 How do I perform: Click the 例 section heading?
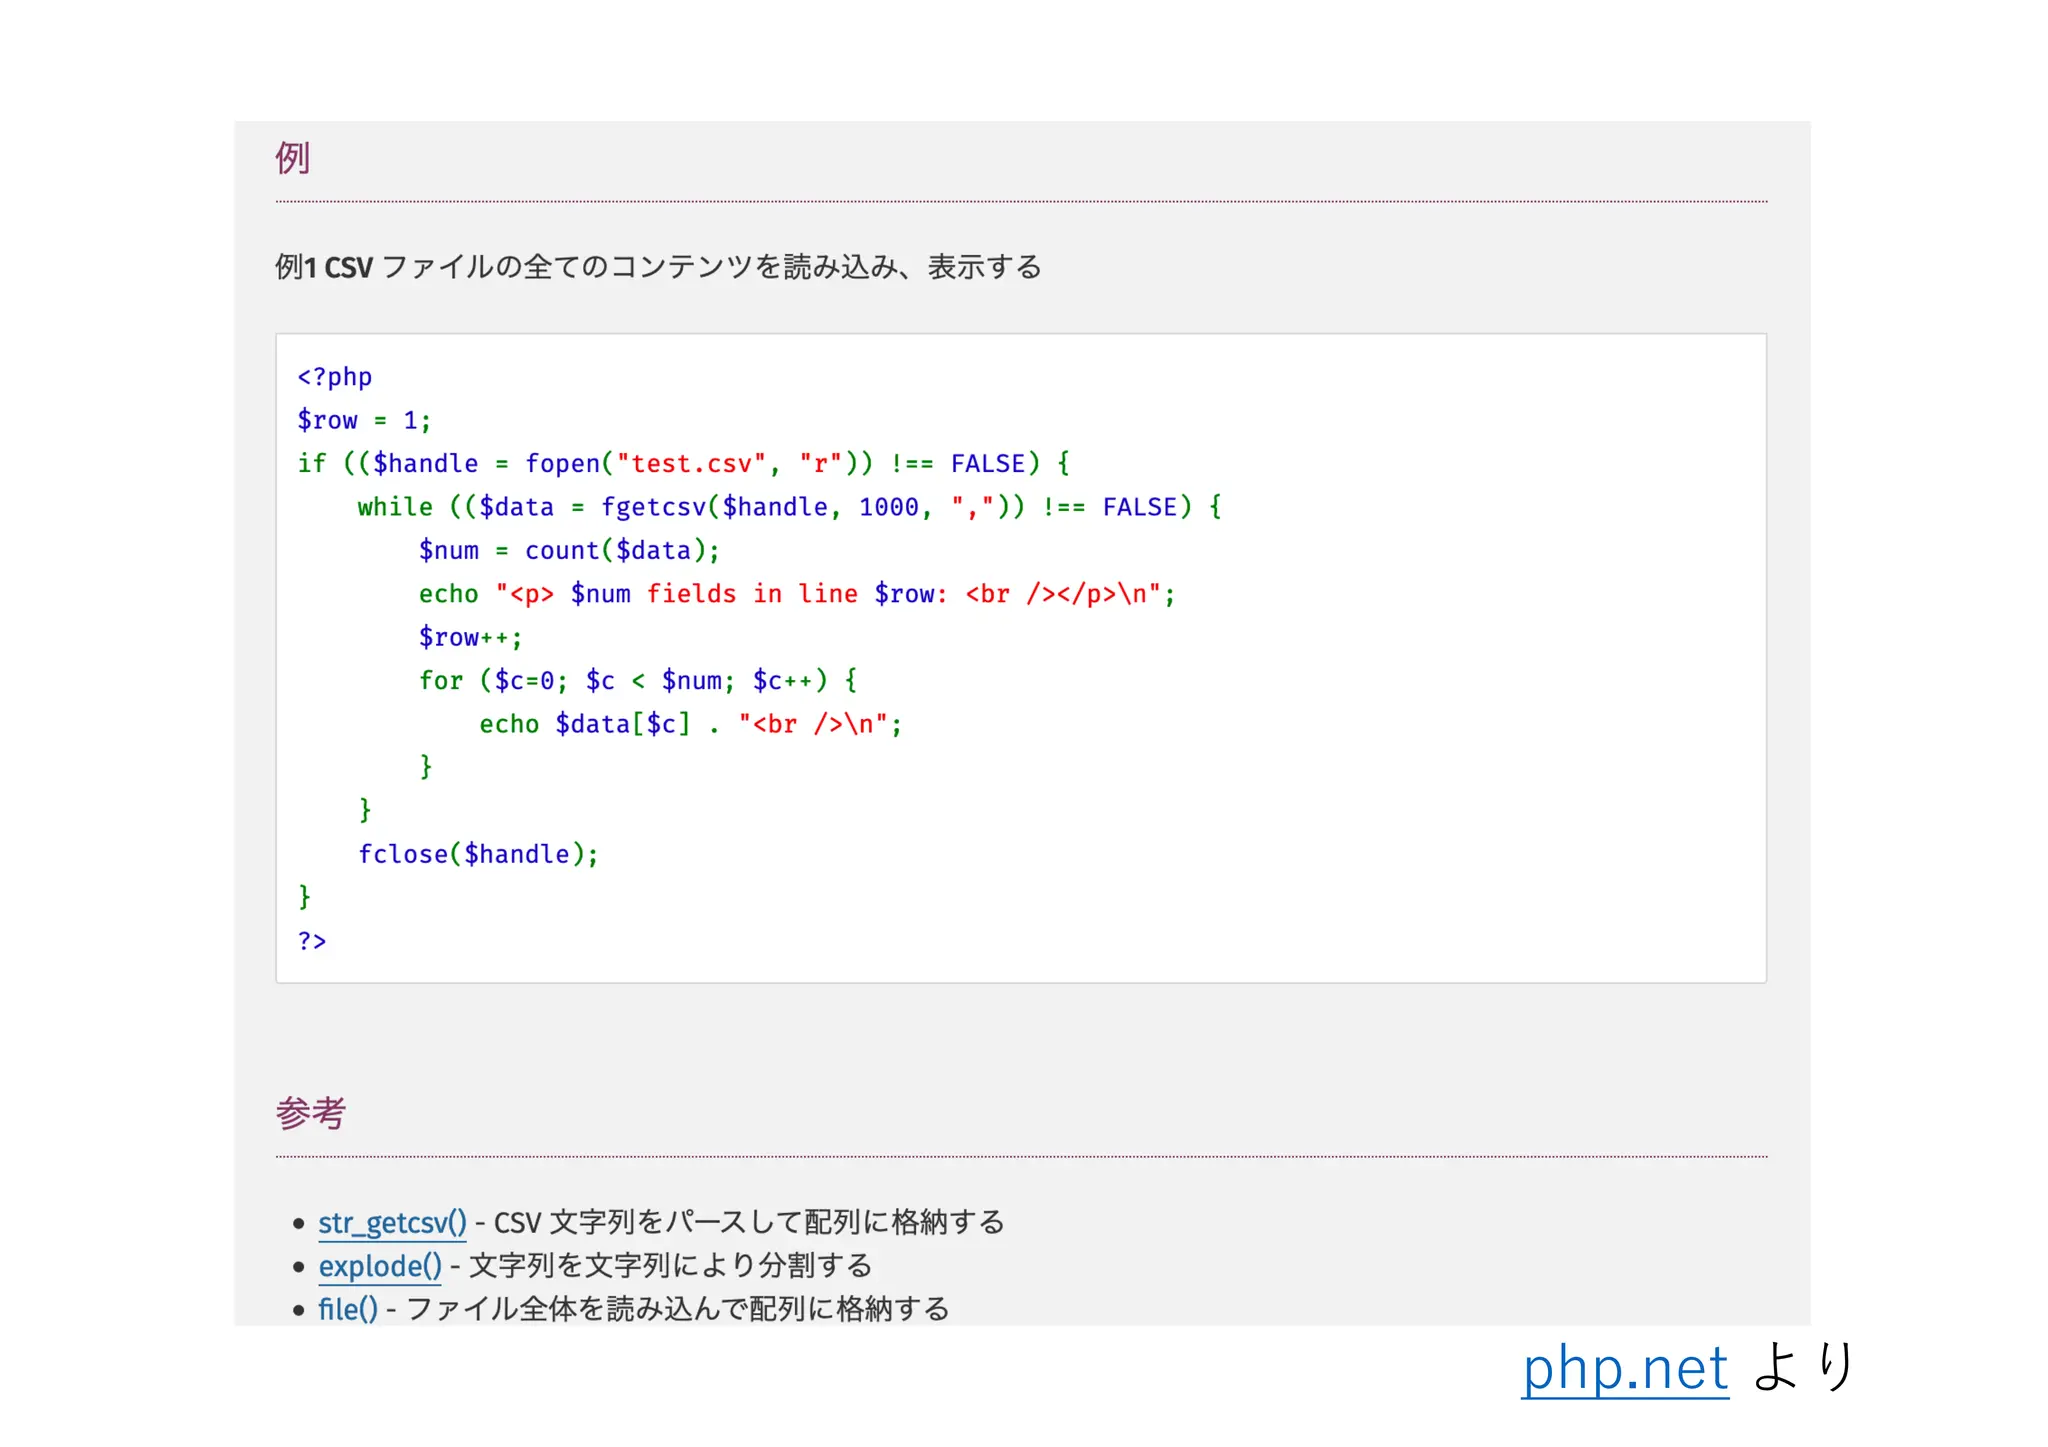pos(292,158)
